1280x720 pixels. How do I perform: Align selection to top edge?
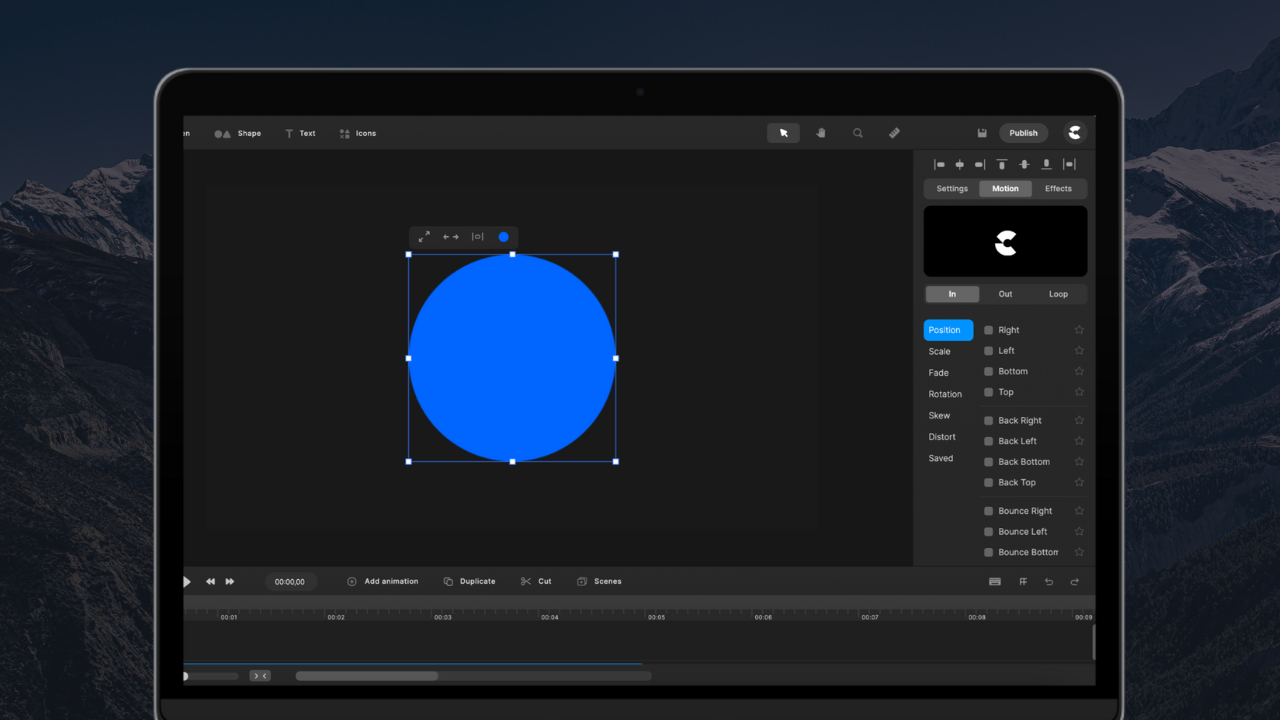click(1002, 165)
